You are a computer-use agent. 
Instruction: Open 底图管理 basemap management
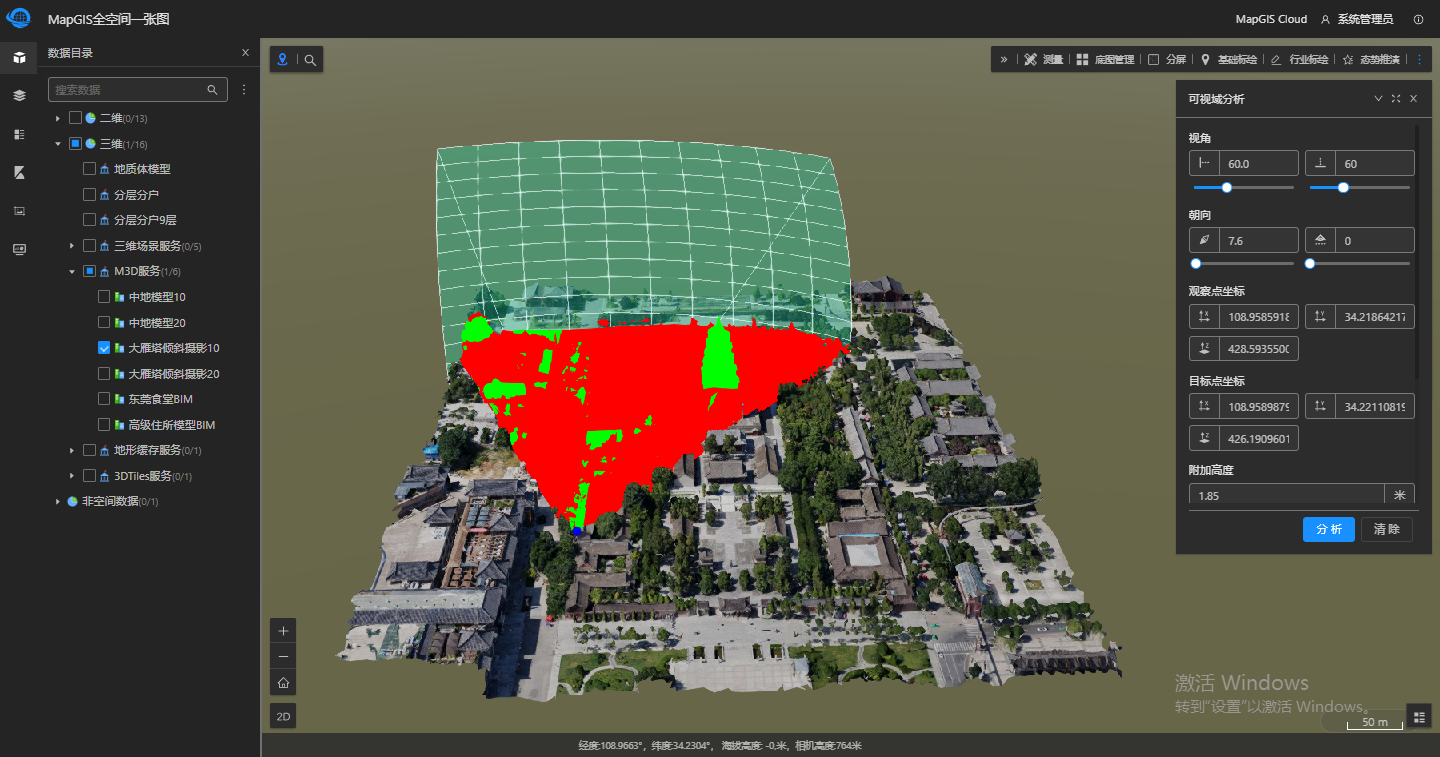point(1105,60)
